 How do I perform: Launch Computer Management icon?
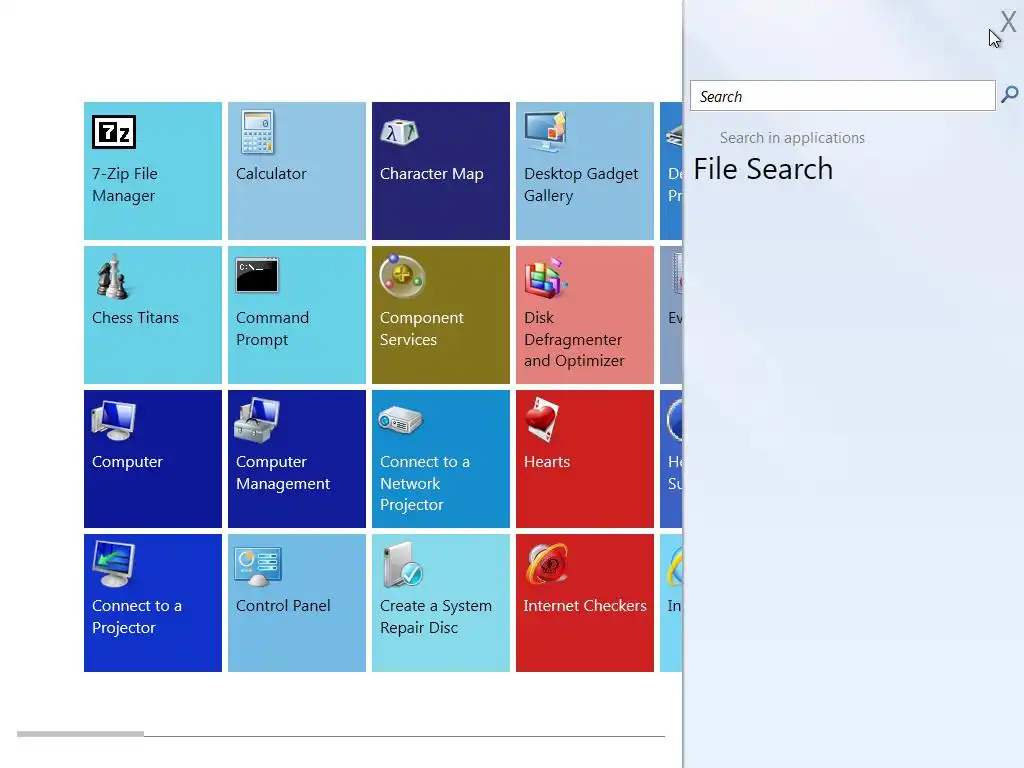257,421
